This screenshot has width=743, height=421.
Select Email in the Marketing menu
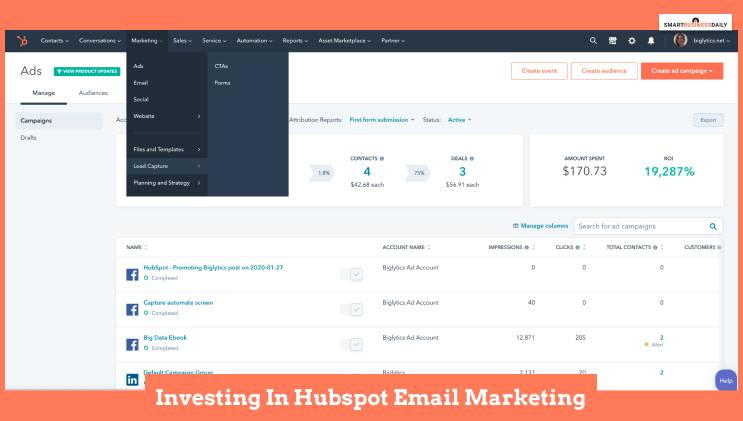141,82
